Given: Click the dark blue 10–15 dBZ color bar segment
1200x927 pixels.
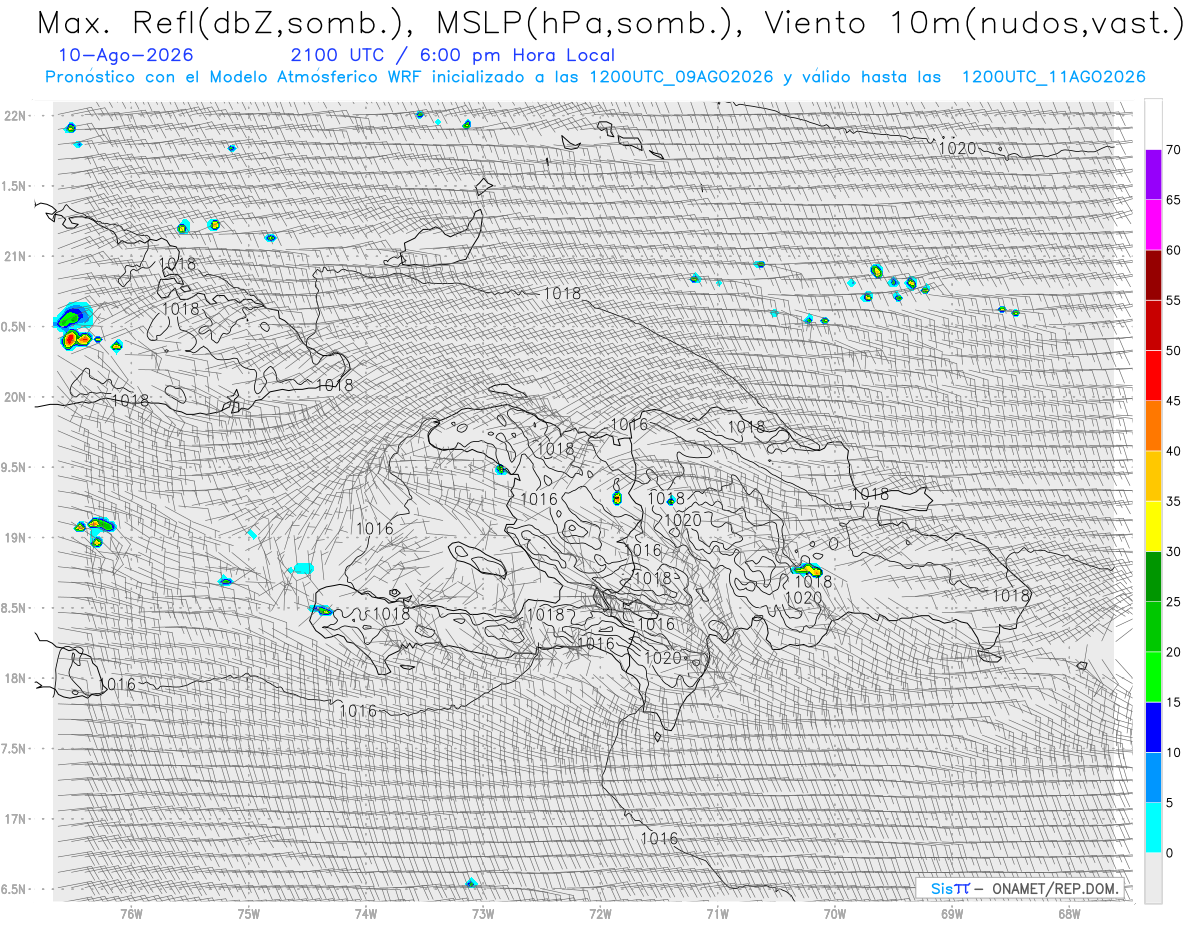Looking at the screenshot, I should 1153,727.
